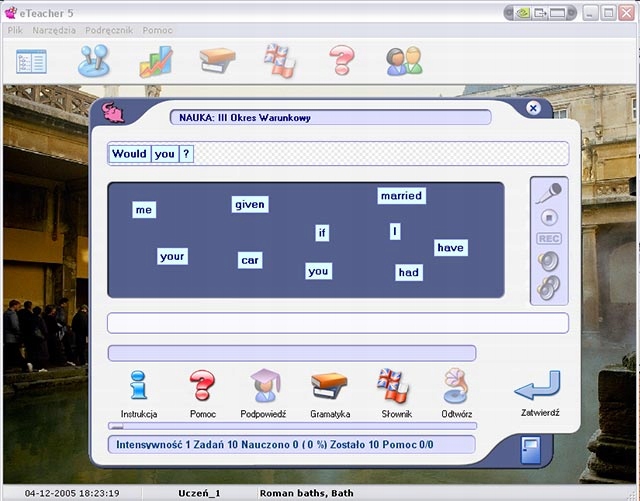Select the word tile "married"
The width and height of the screenshot is (640, 501).
point(401,196)
